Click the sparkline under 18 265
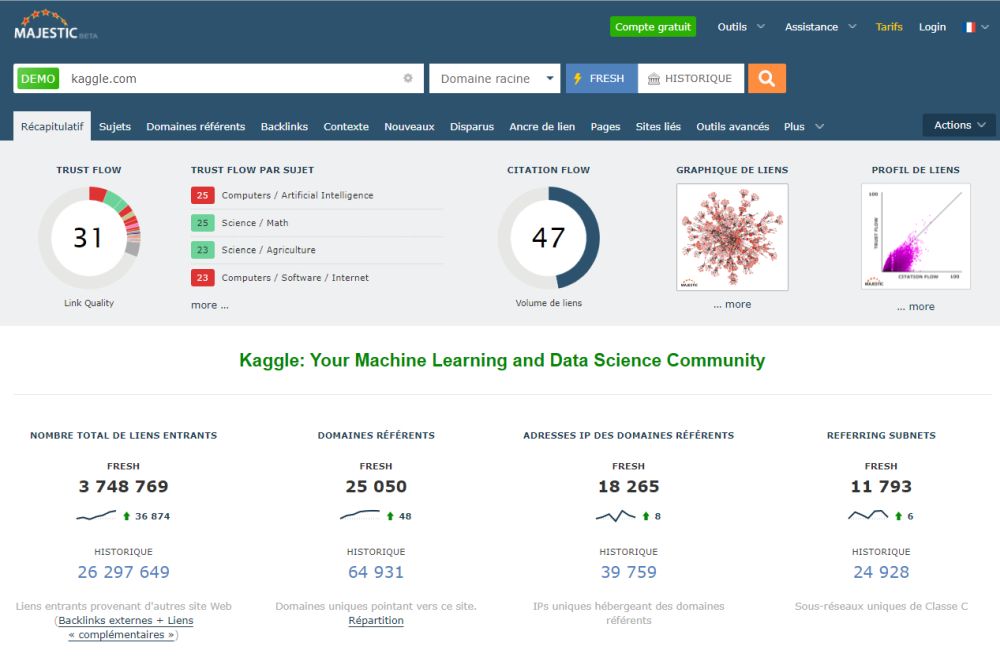The height and width of the screenshot is (669, 1000). 615,515
